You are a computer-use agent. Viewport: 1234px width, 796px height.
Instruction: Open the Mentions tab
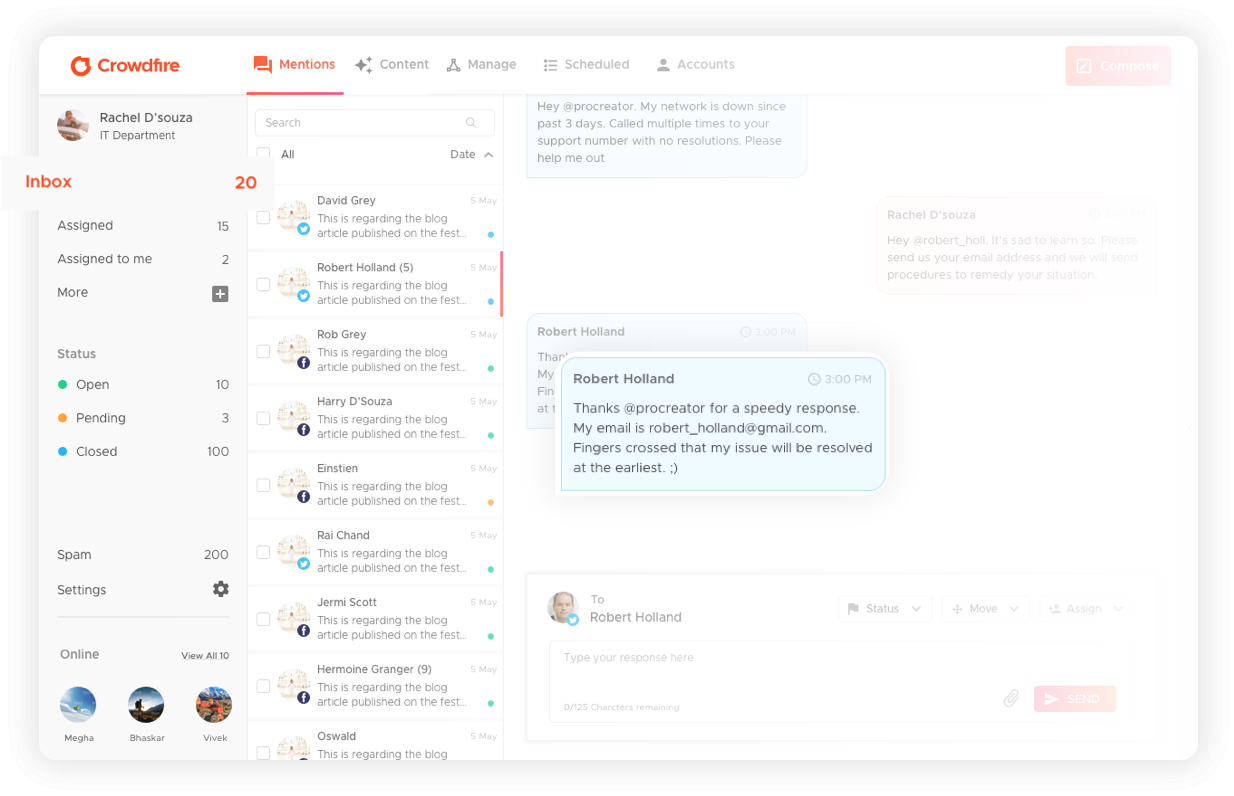pos(295,64)
